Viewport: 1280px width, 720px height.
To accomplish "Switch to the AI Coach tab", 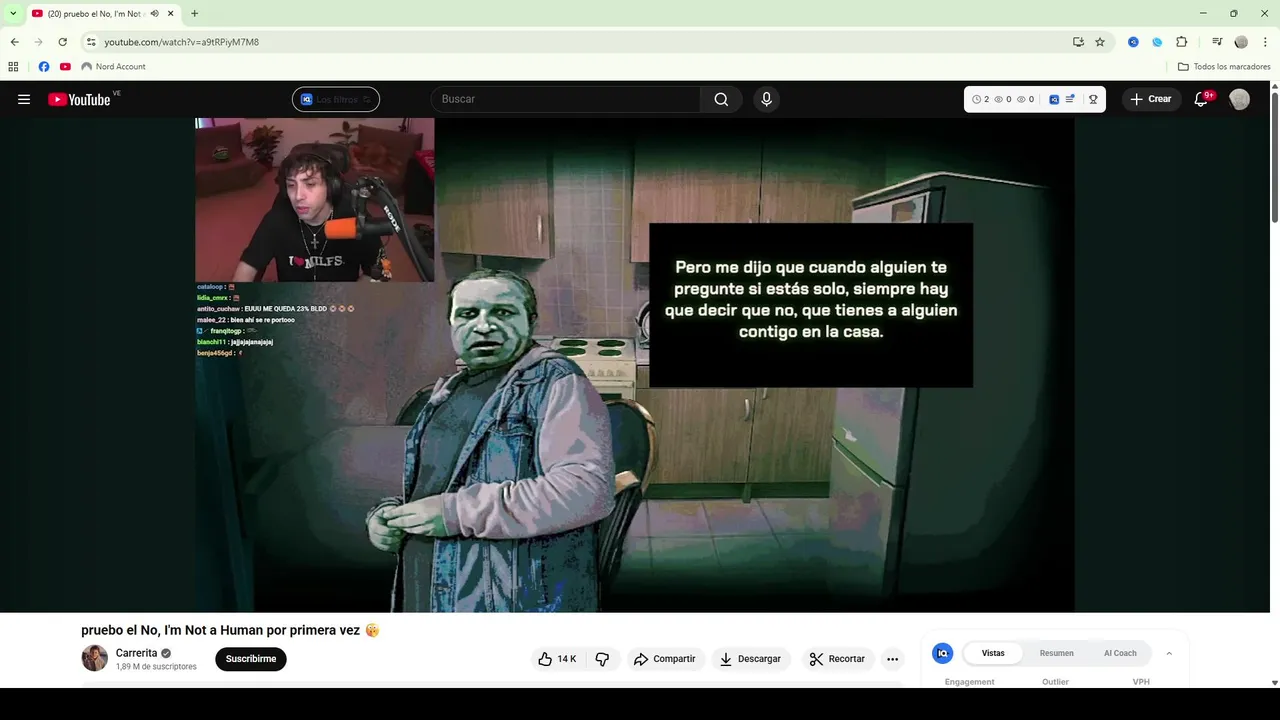I will point(1120,653).
